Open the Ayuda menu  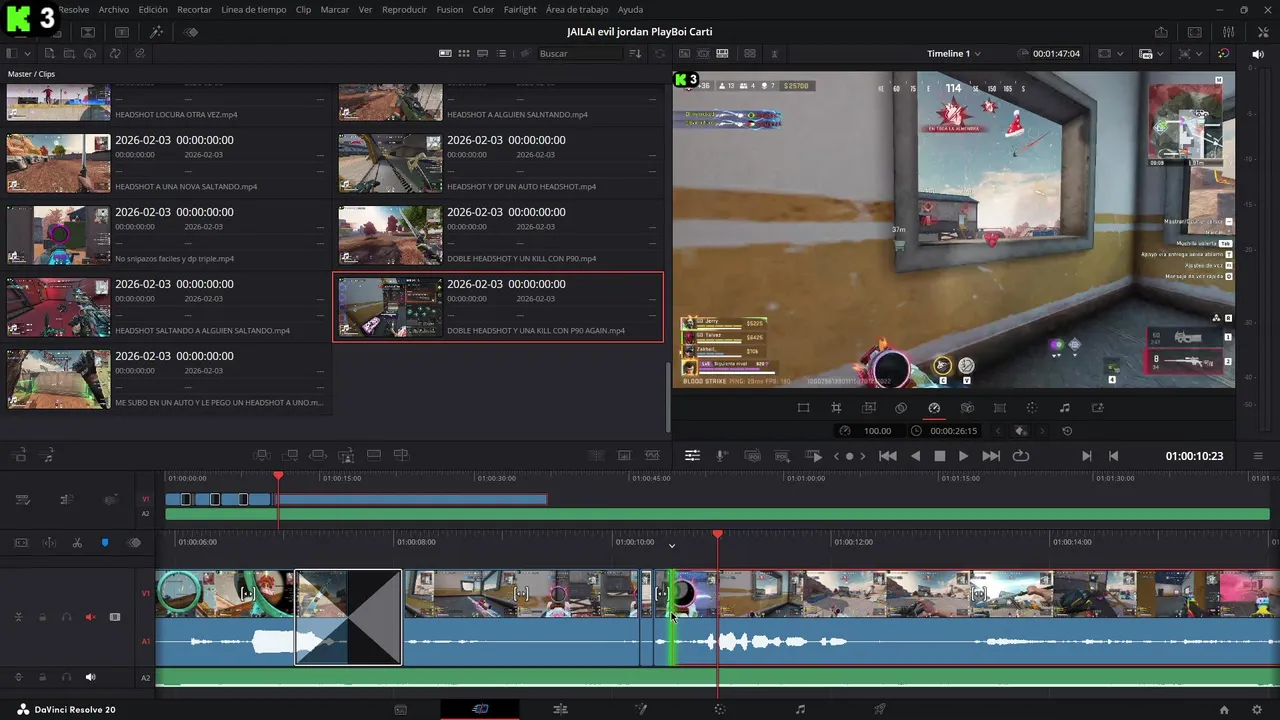(x=631, y=9)
